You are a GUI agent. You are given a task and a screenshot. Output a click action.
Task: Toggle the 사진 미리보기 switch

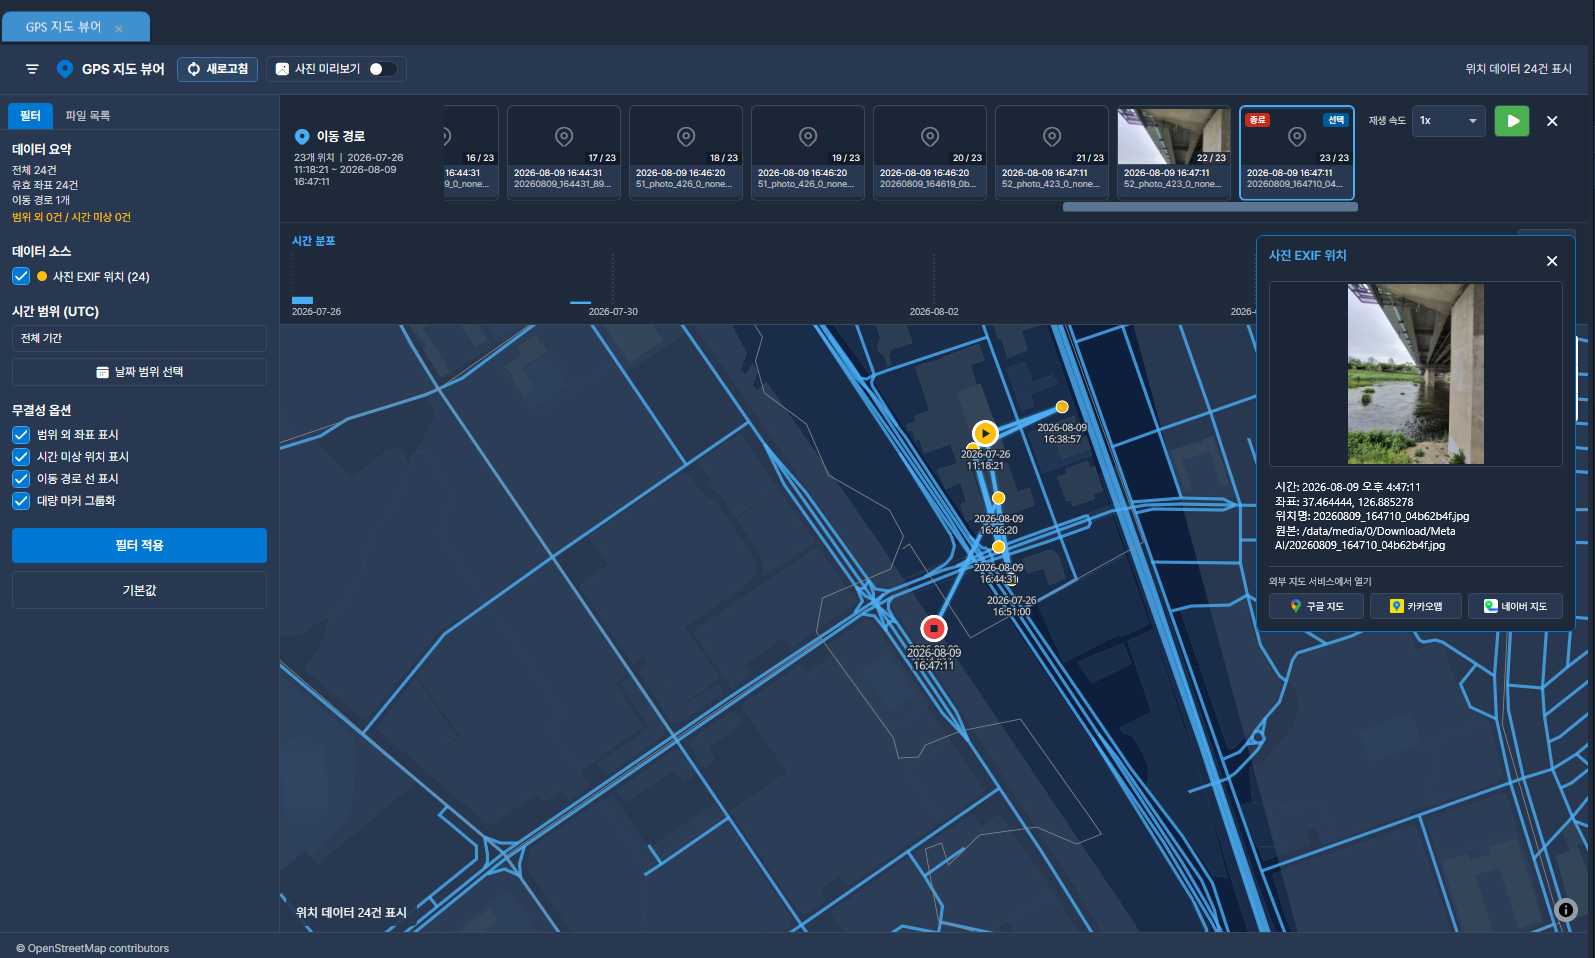383,69
